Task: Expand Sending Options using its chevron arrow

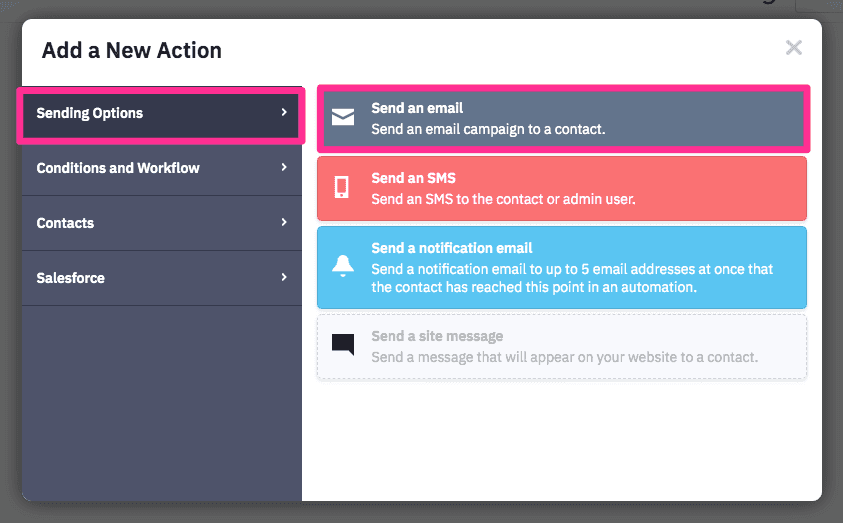Action: (x=284, y=112)
